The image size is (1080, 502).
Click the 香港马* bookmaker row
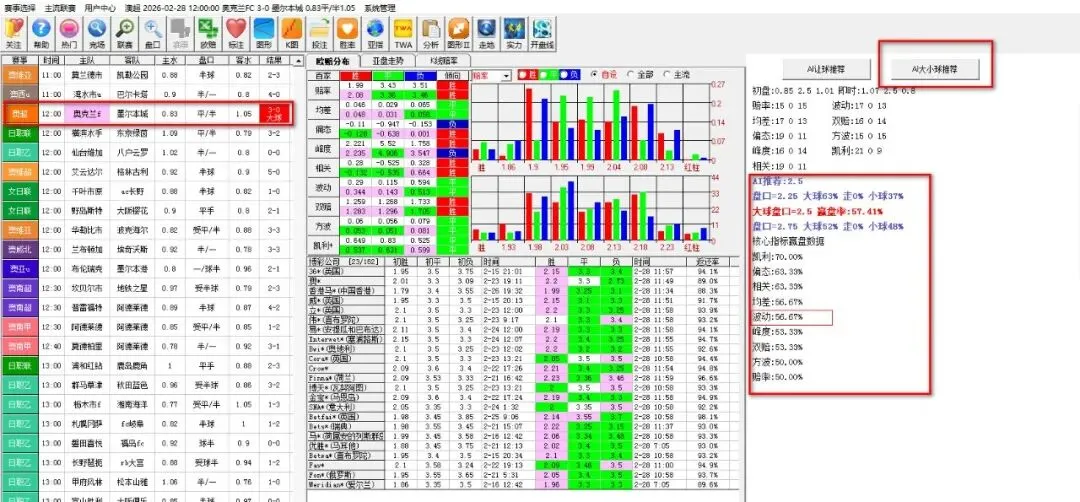[x=522, y=291]
